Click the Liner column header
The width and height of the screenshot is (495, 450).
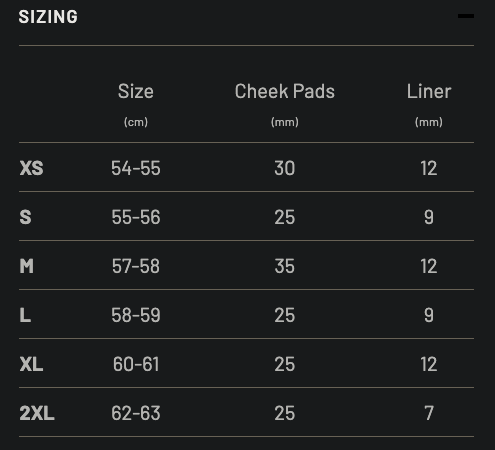coord(429,91)
